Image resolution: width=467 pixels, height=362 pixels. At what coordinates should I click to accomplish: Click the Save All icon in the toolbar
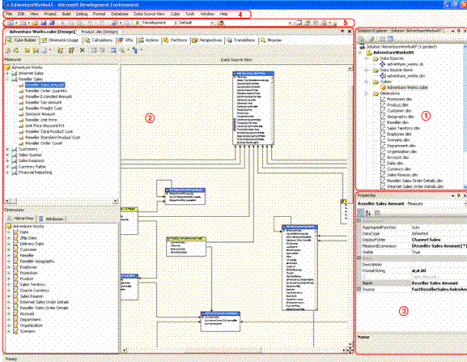(52, 23)
